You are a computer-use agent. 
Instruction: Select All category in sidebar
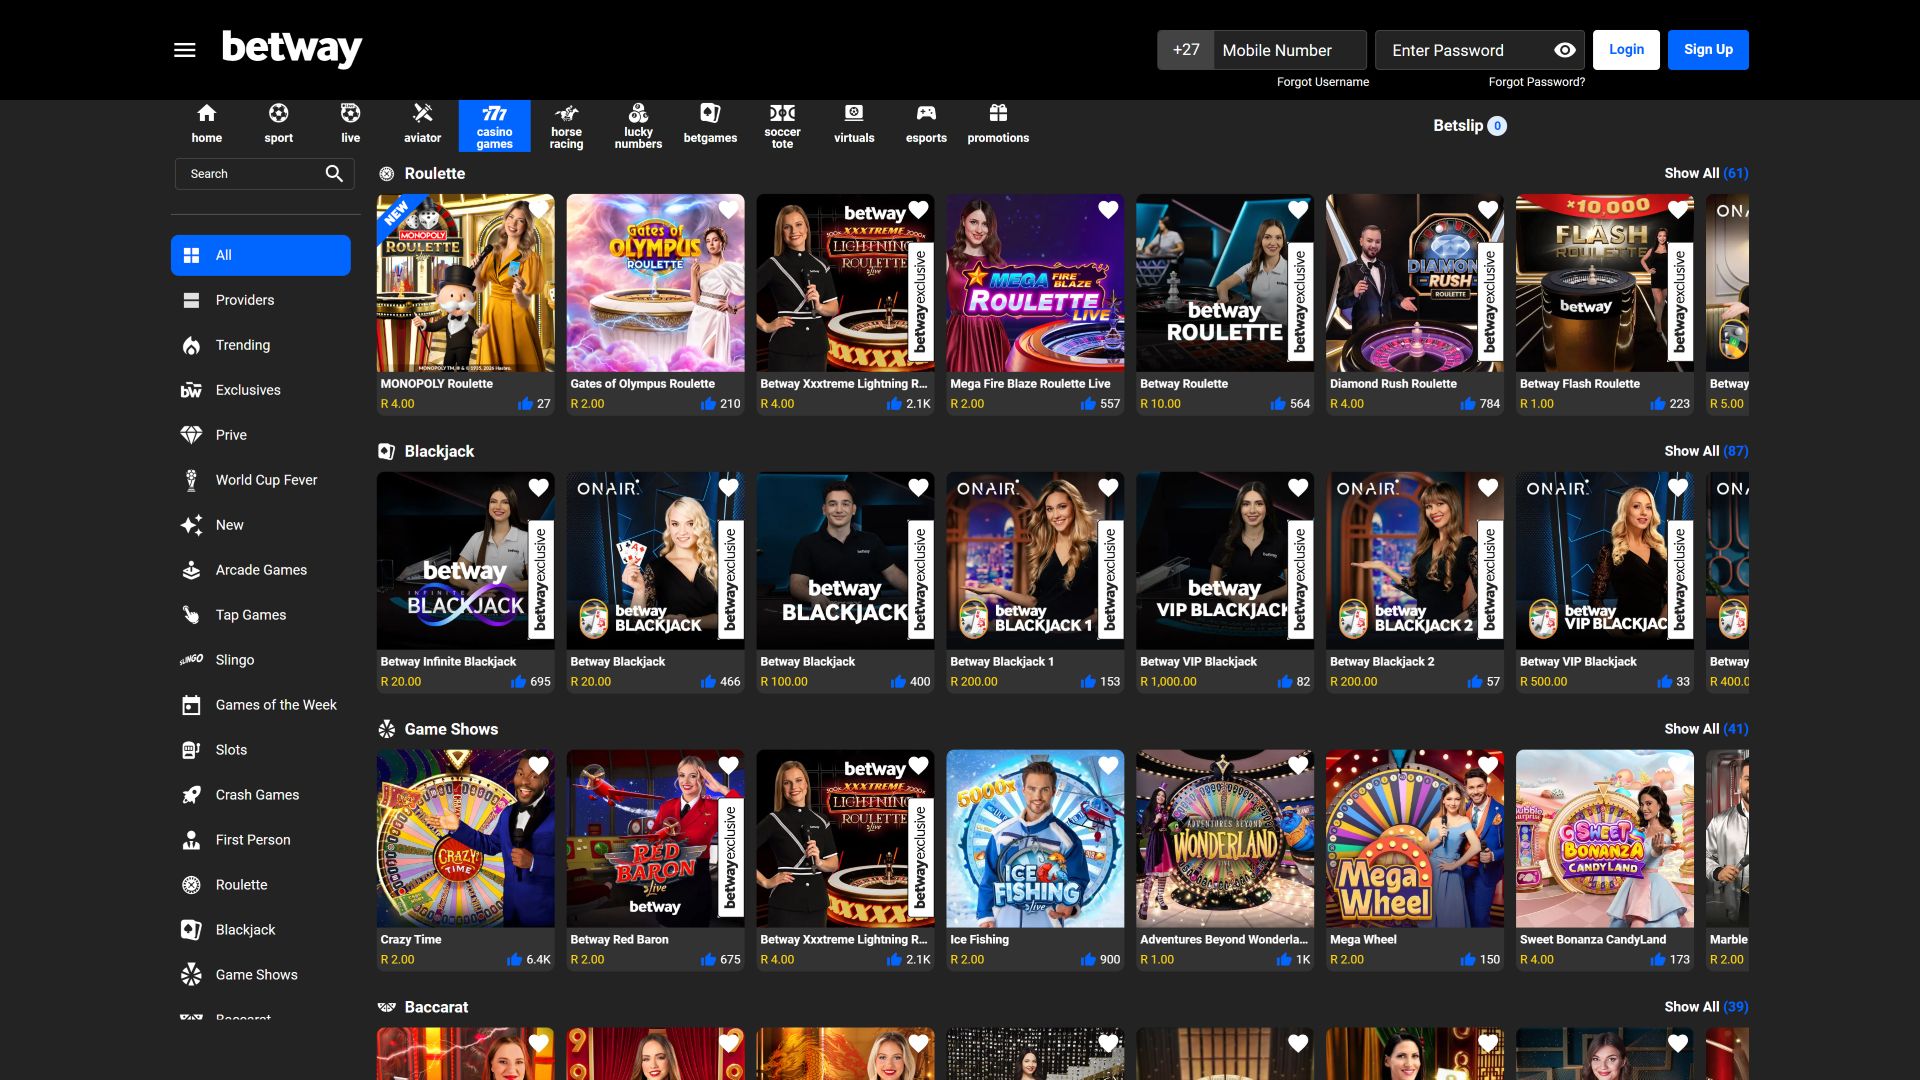[x=261, y=255]
